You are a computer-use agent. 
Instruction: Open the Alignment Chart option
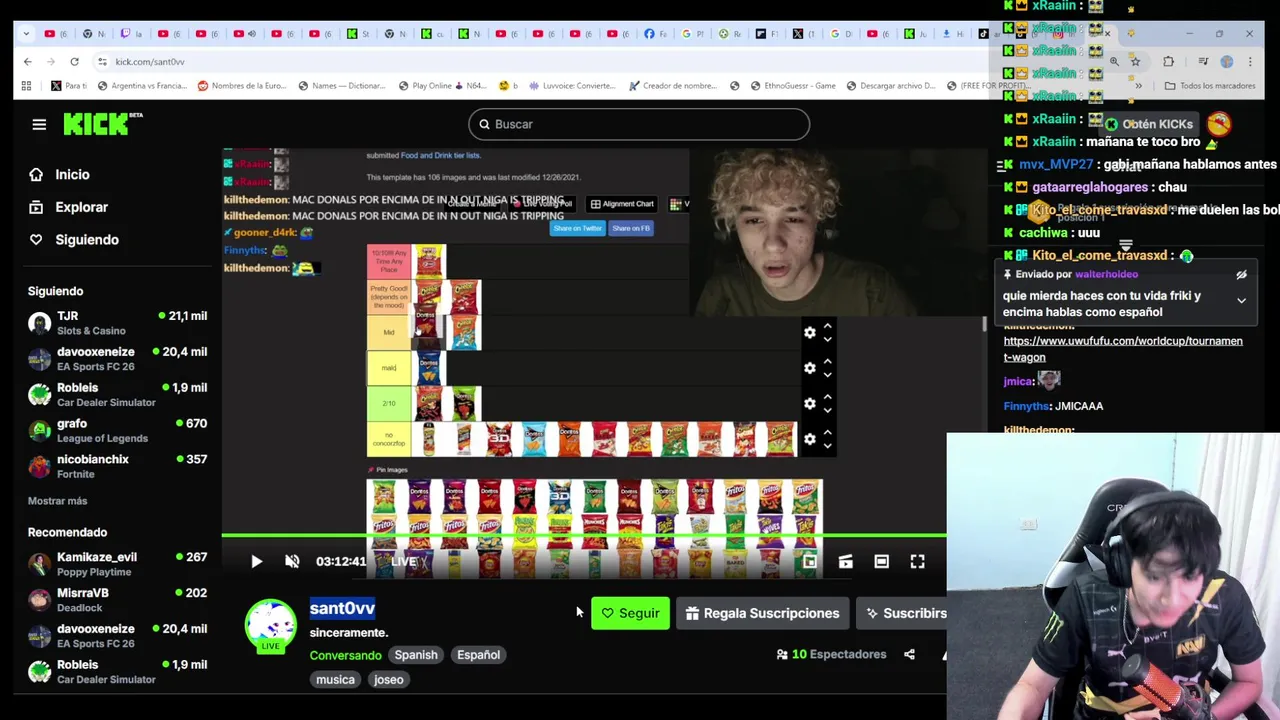pyautogui.click(x=622, y=204)
